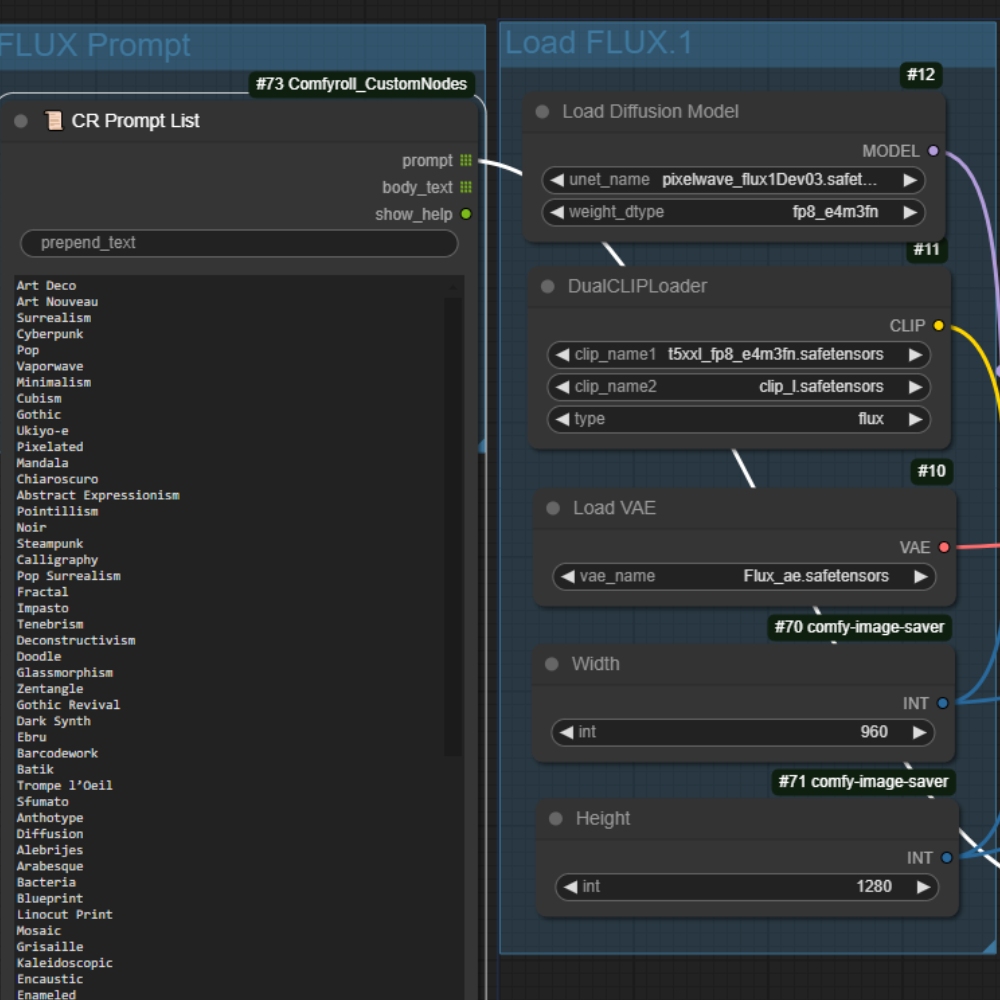
Task: Click the 'Cyberpunk' line in prompt list
Action: [50, 334]
